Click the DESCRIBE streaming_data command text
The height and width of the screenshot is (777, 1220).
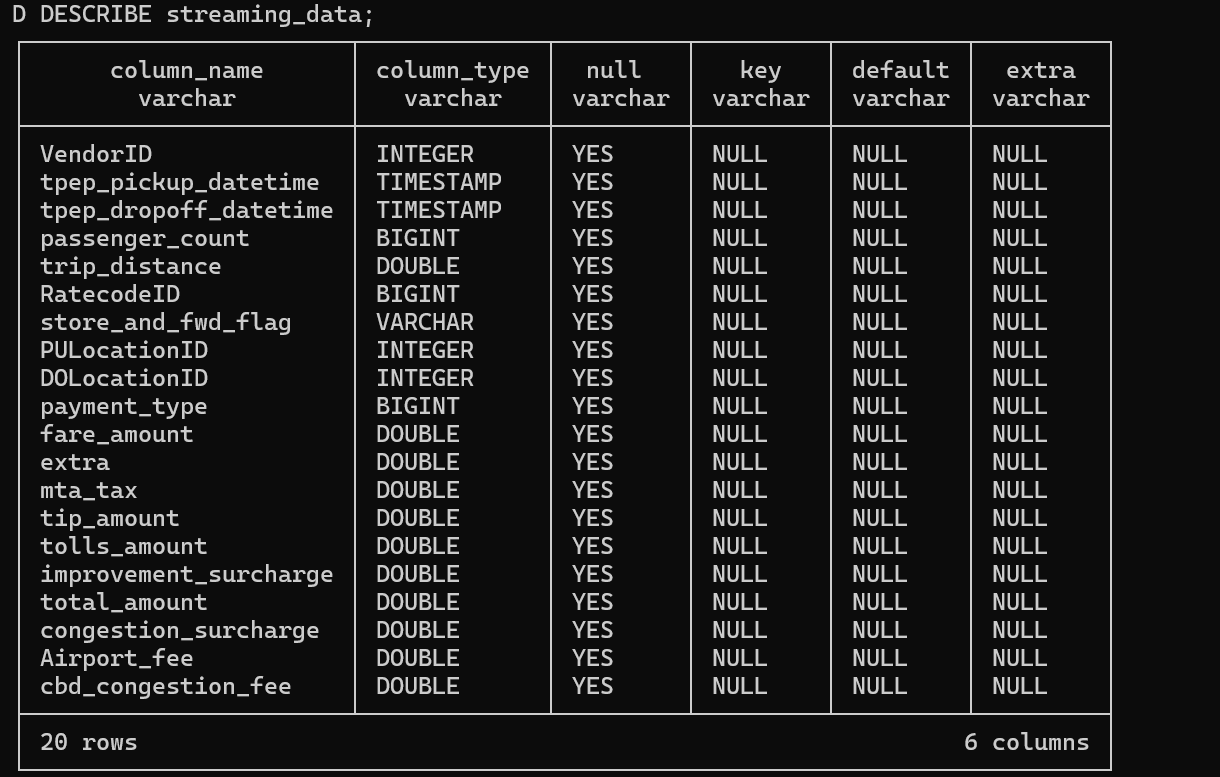(206, 15)
